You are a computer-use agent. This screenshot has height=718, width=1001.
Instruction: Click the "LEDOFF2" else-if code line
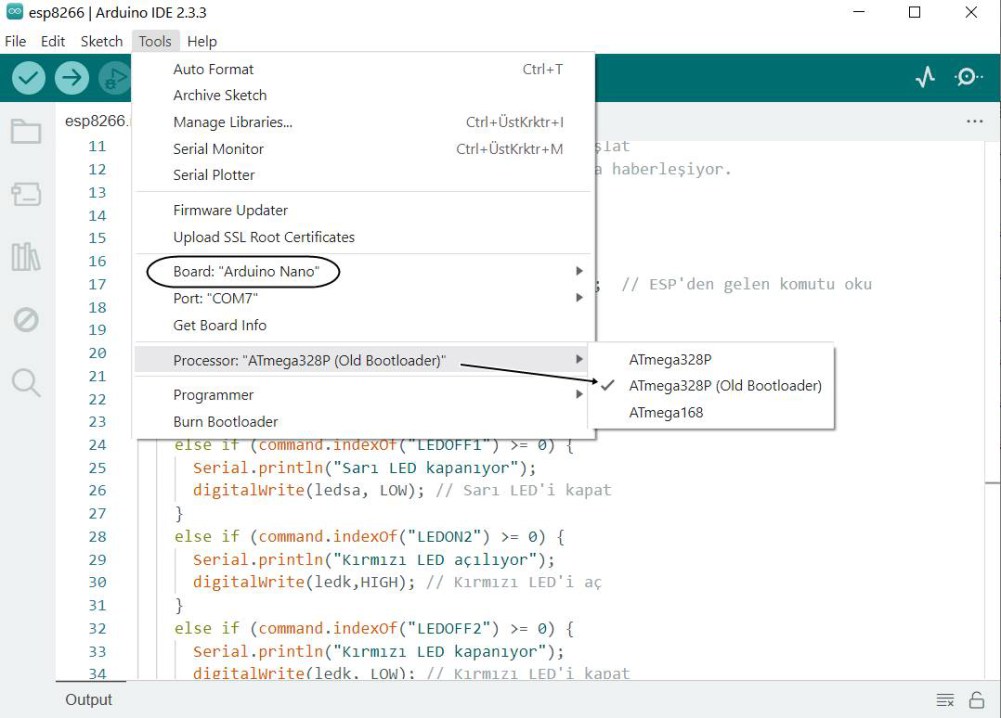coord(374,629)
